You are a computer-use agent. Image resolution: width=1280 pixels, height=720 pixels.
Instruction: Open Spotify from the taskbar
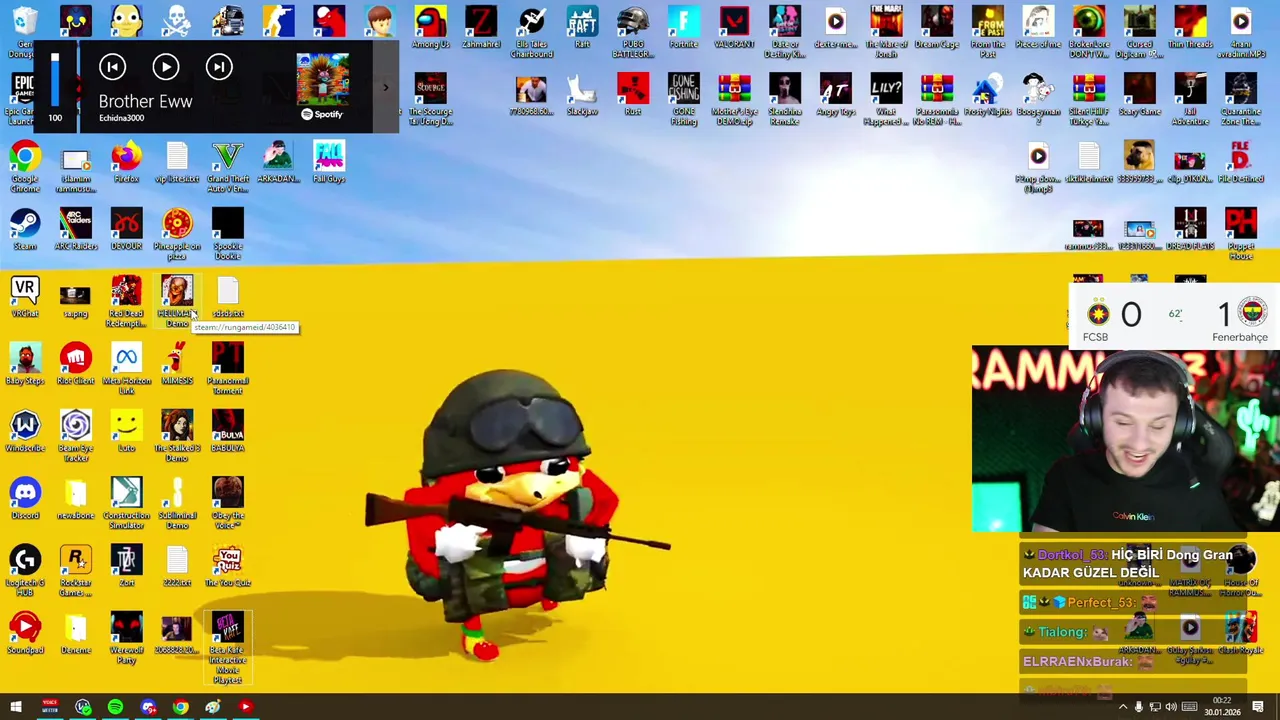[115, 707]
